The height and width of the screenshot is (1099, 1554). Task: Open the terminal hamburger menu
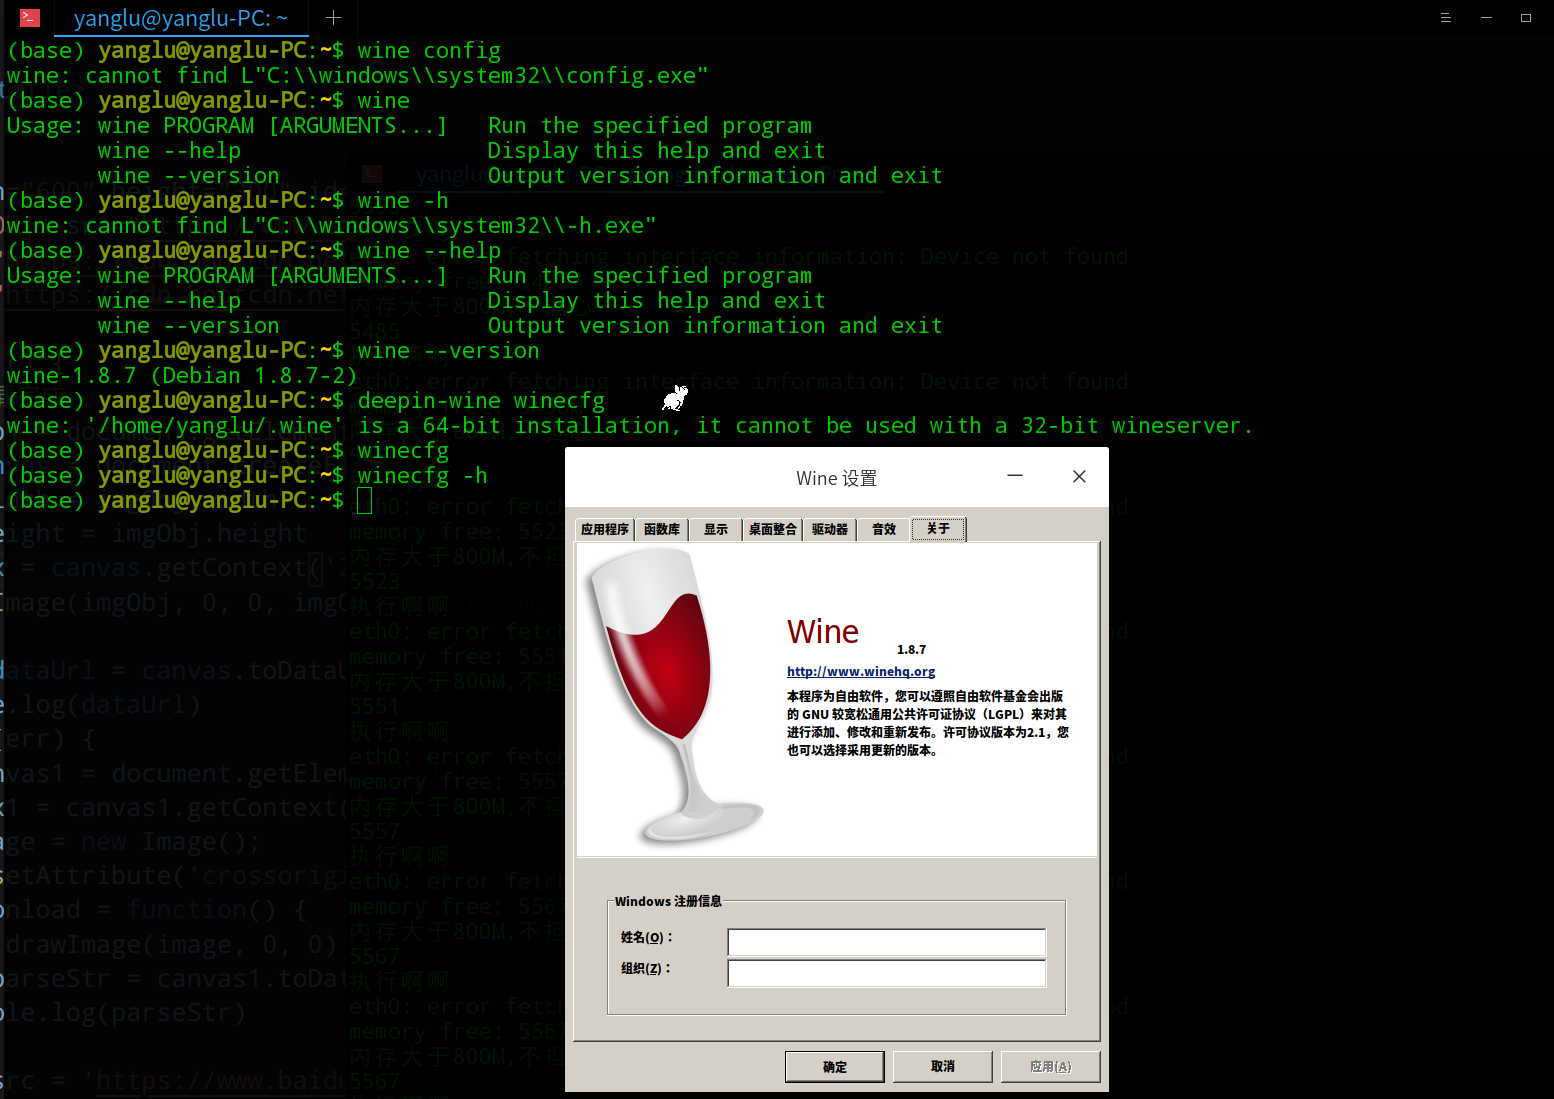point(1446,18)
